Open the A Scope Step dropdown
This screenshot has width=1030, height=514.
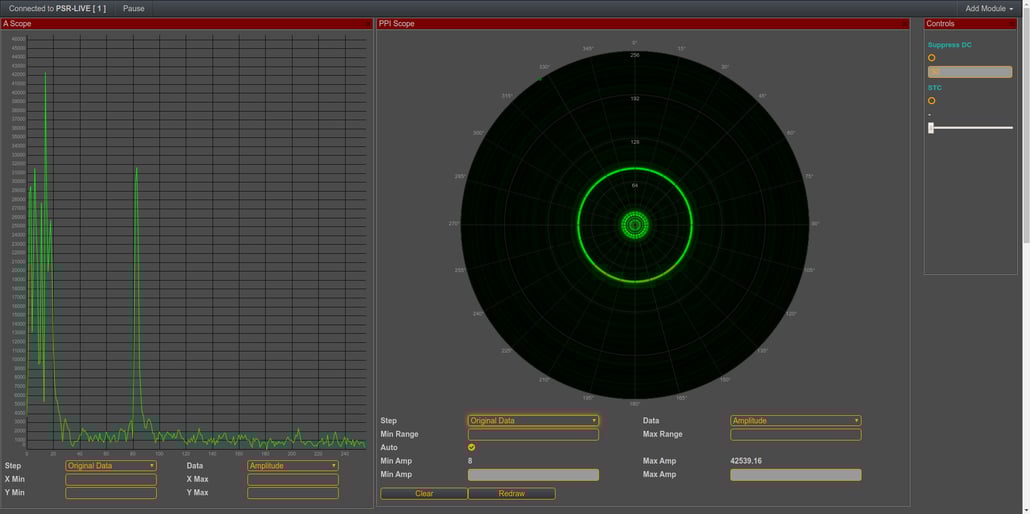111,466
